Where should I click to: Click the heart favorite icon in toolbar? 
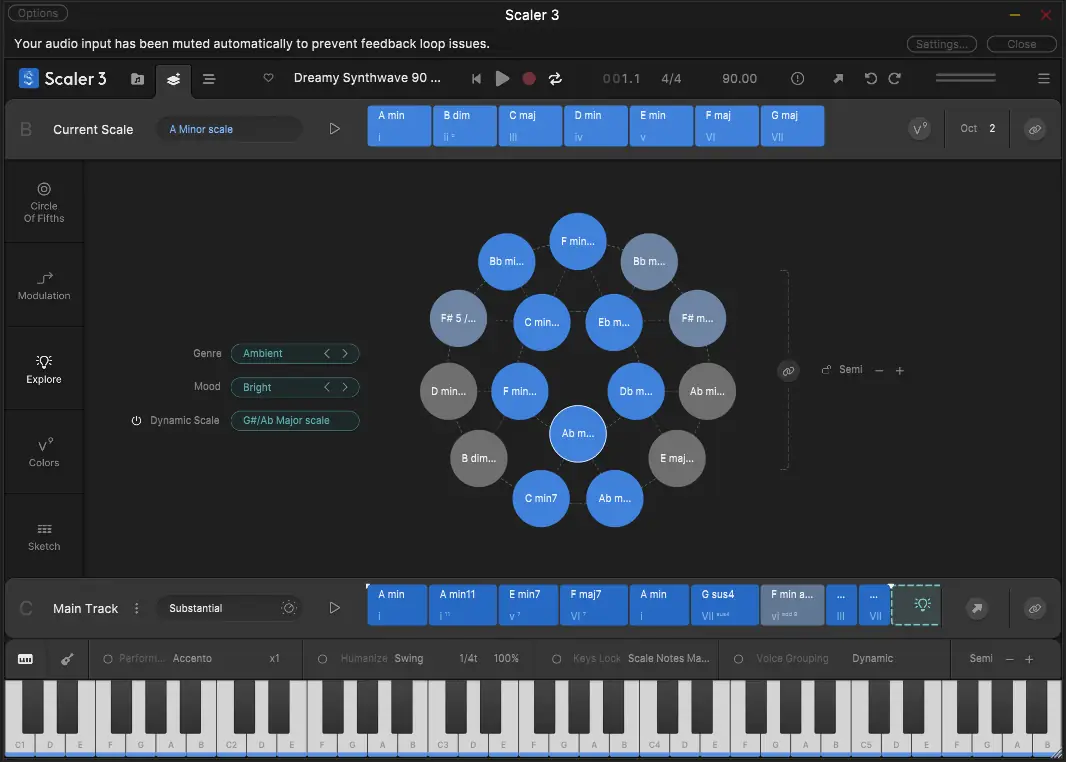tap(268, 78)
